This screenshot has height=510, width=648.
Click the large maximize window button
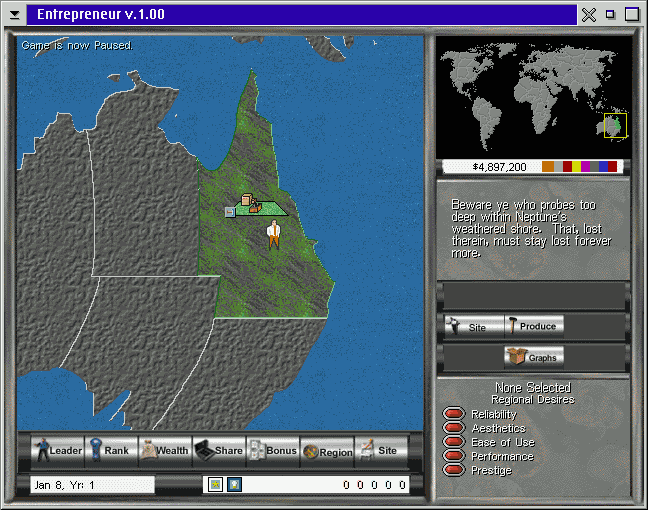[x=632, y=14]
